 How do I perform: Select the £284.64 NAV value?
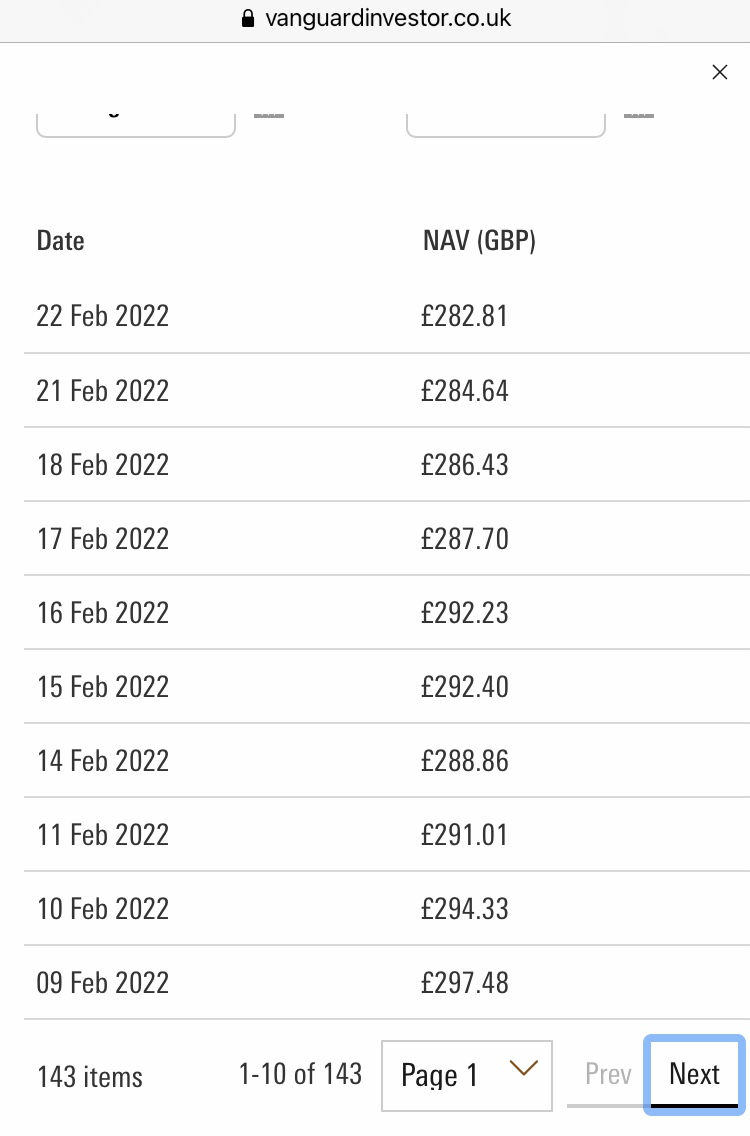[464, 390]
